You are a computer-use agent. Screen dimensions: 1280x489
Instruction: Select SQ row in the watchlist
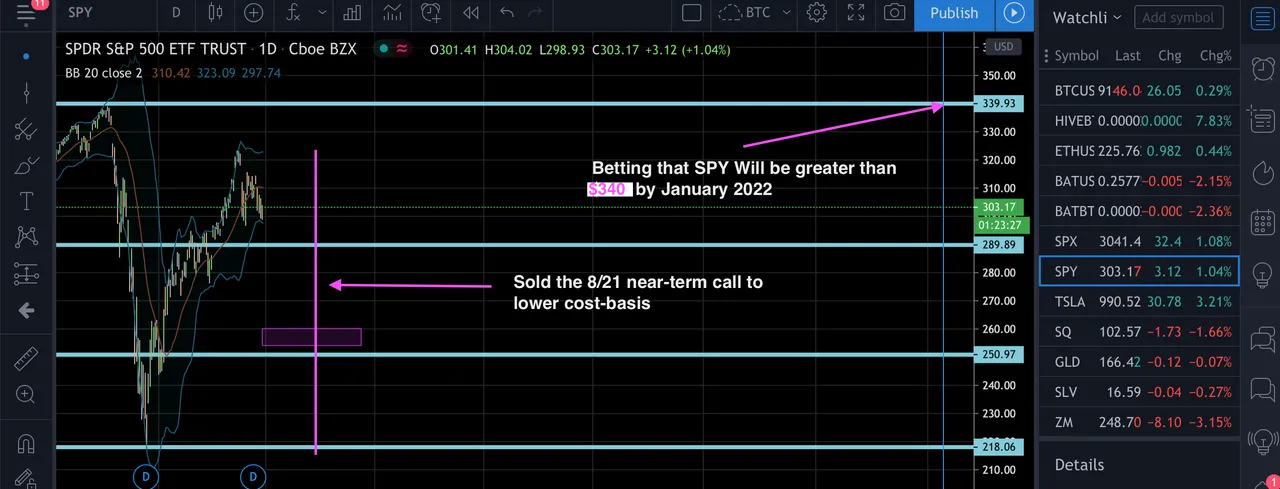pyautogui.click(x=1139, y=331)
